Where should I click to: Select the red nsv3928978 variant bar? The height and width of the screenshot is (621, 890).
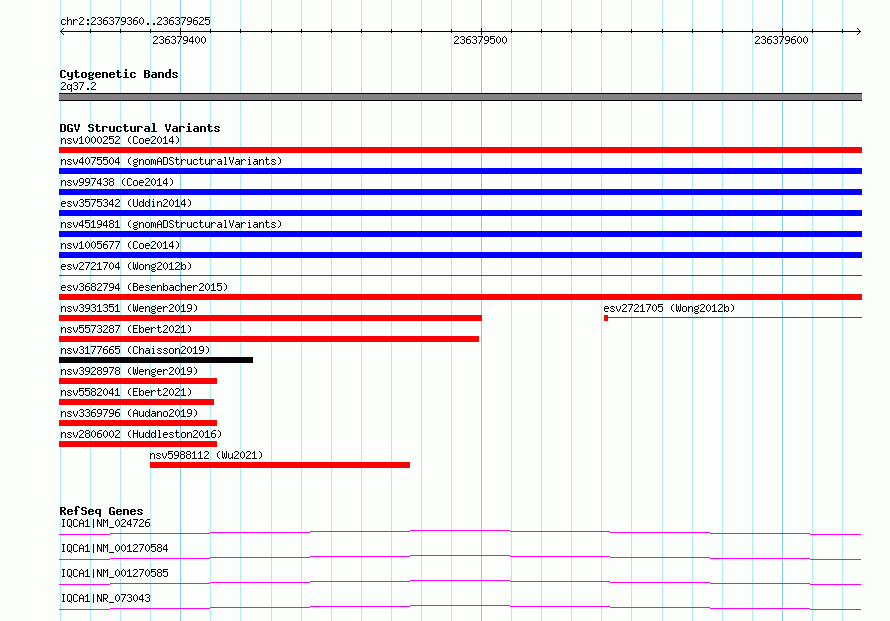[138, 381]
